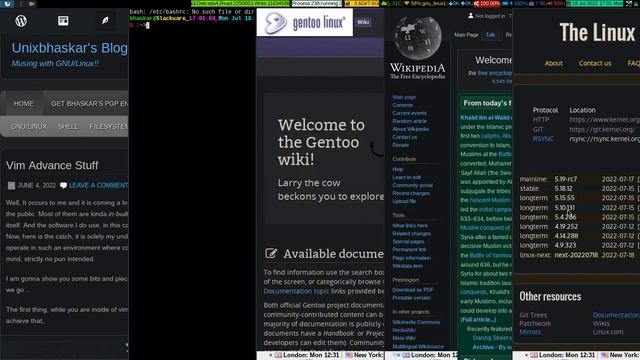Open the WordPress logo menu in the blog
Viewport: 640px width, 360px height.
21,20
